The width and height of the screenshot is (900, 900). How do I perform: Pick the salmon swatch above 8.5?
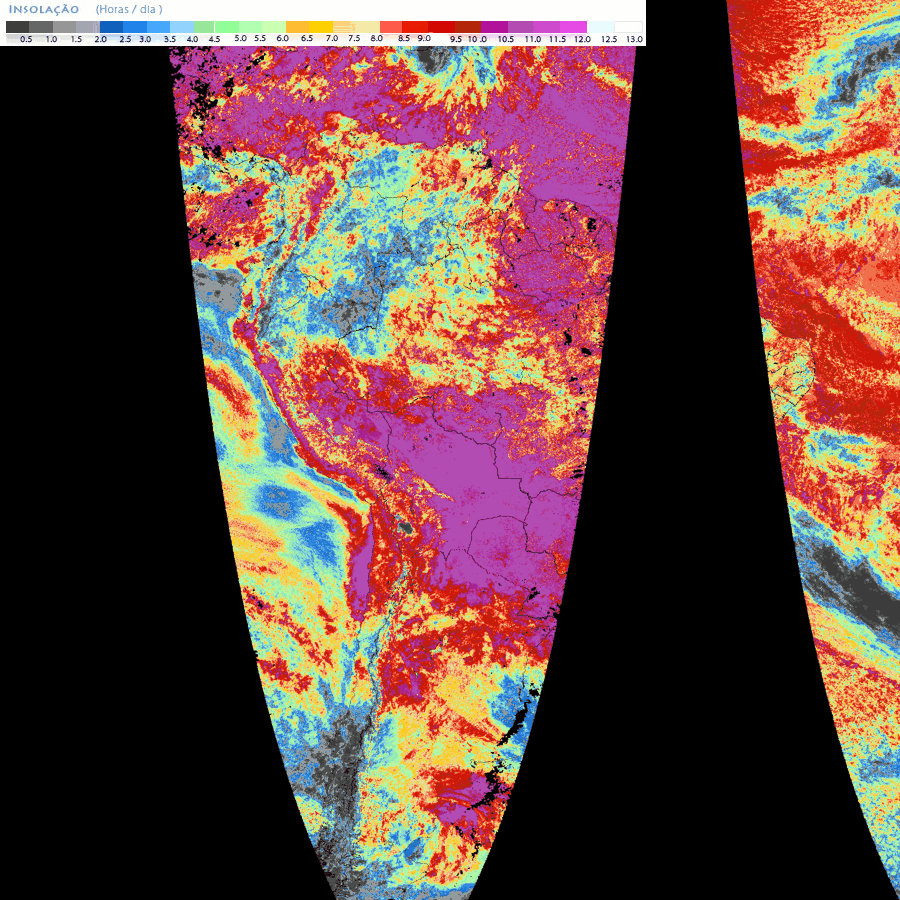pyautogui.click(x=391, y=27)
